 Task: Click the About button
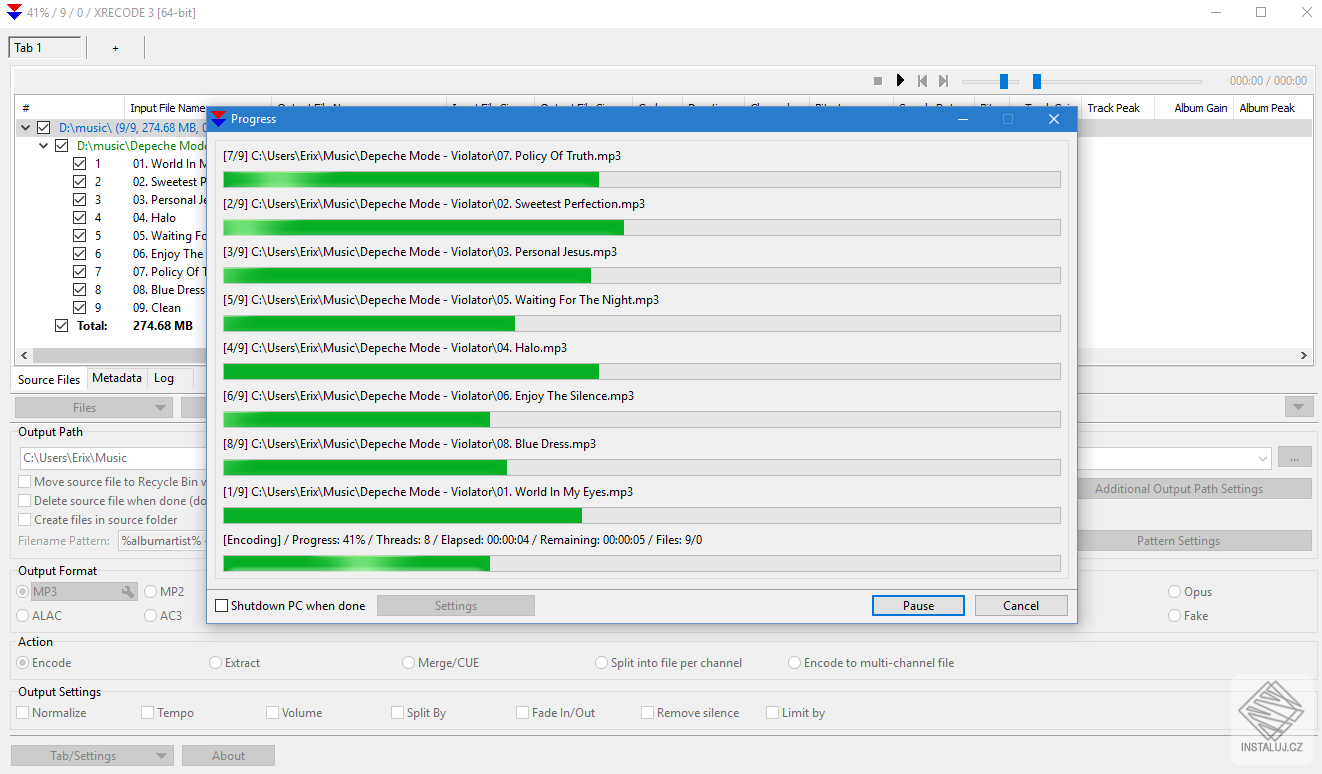pos(228,756)
